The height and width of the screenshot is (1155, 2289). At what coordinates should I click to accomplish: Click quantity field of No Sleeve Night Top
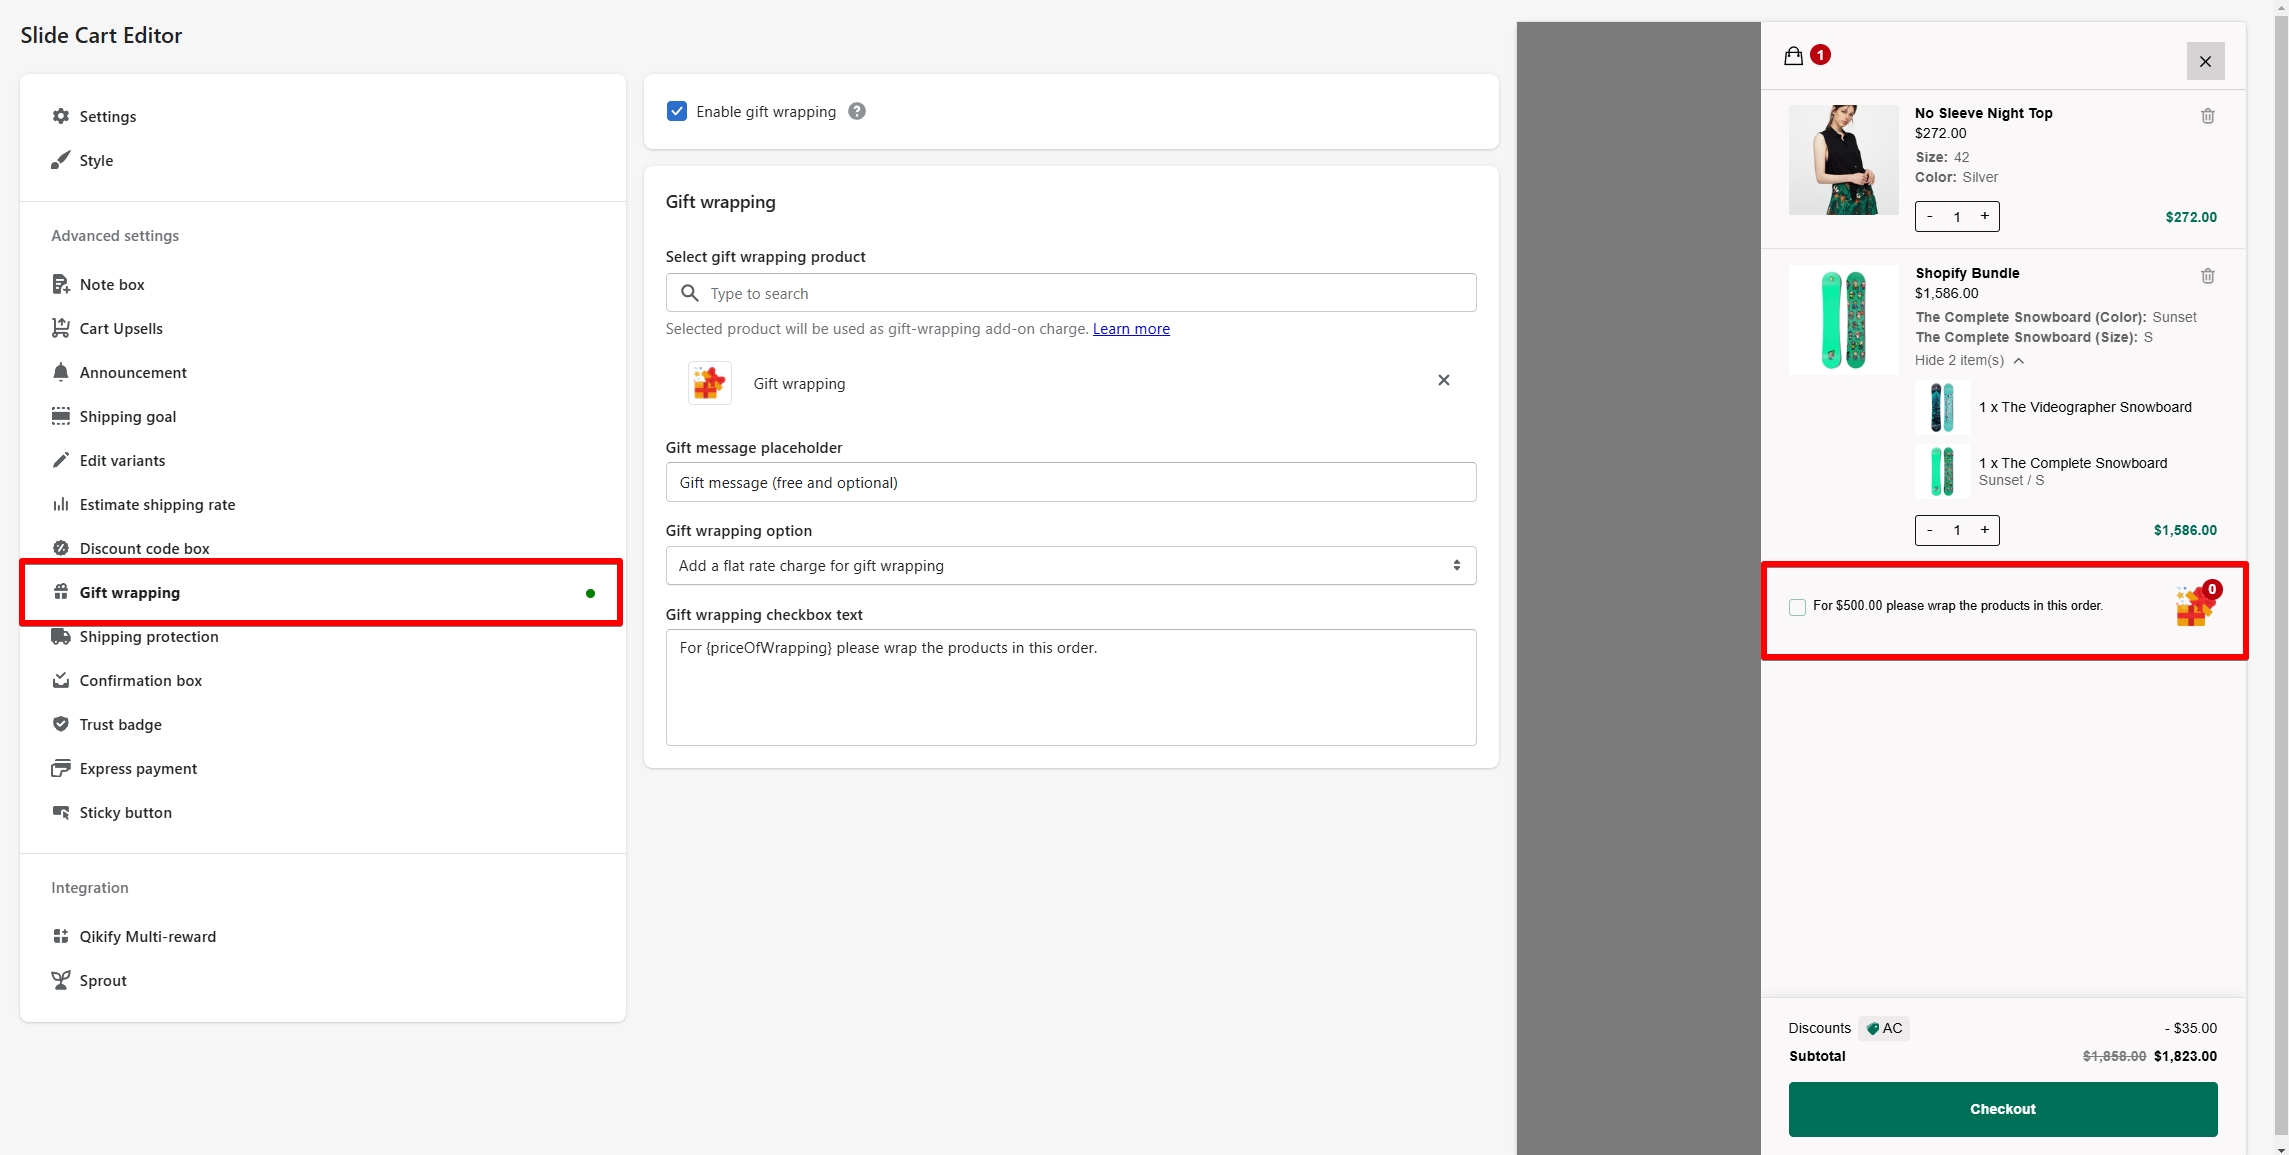tap(1957, 216)
